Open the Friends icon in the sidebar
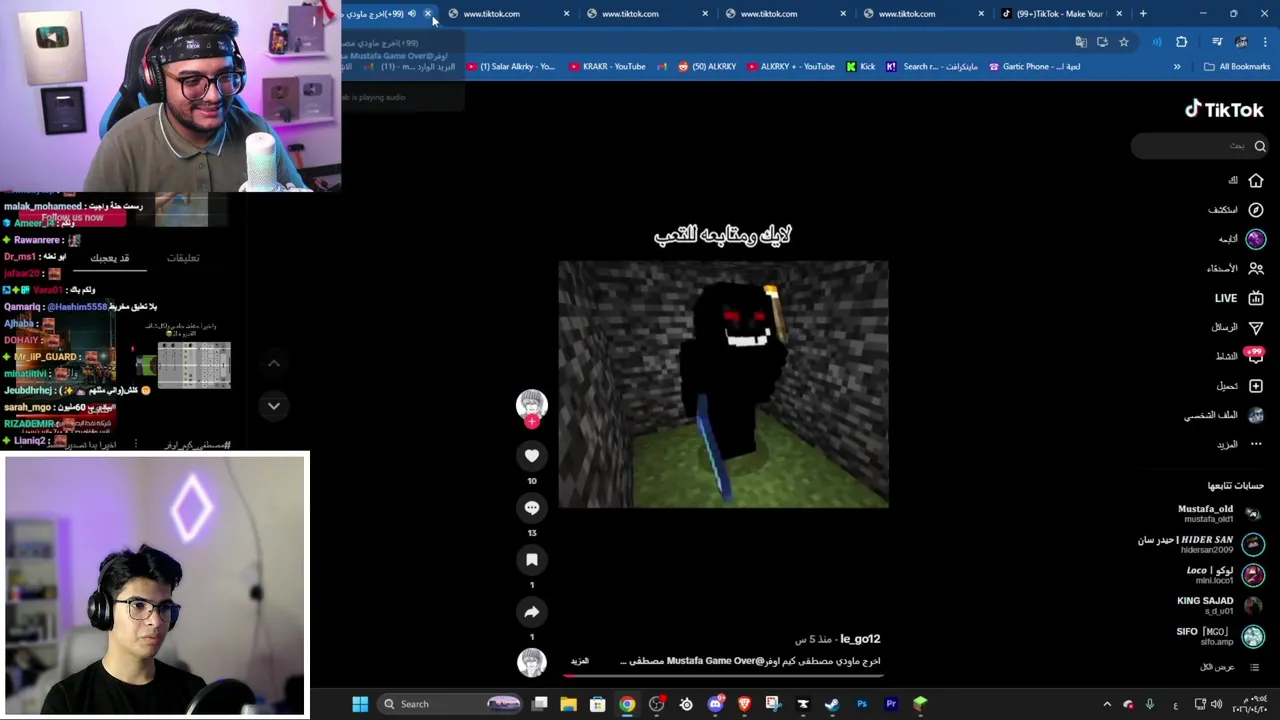 (x=1256, y=268)
